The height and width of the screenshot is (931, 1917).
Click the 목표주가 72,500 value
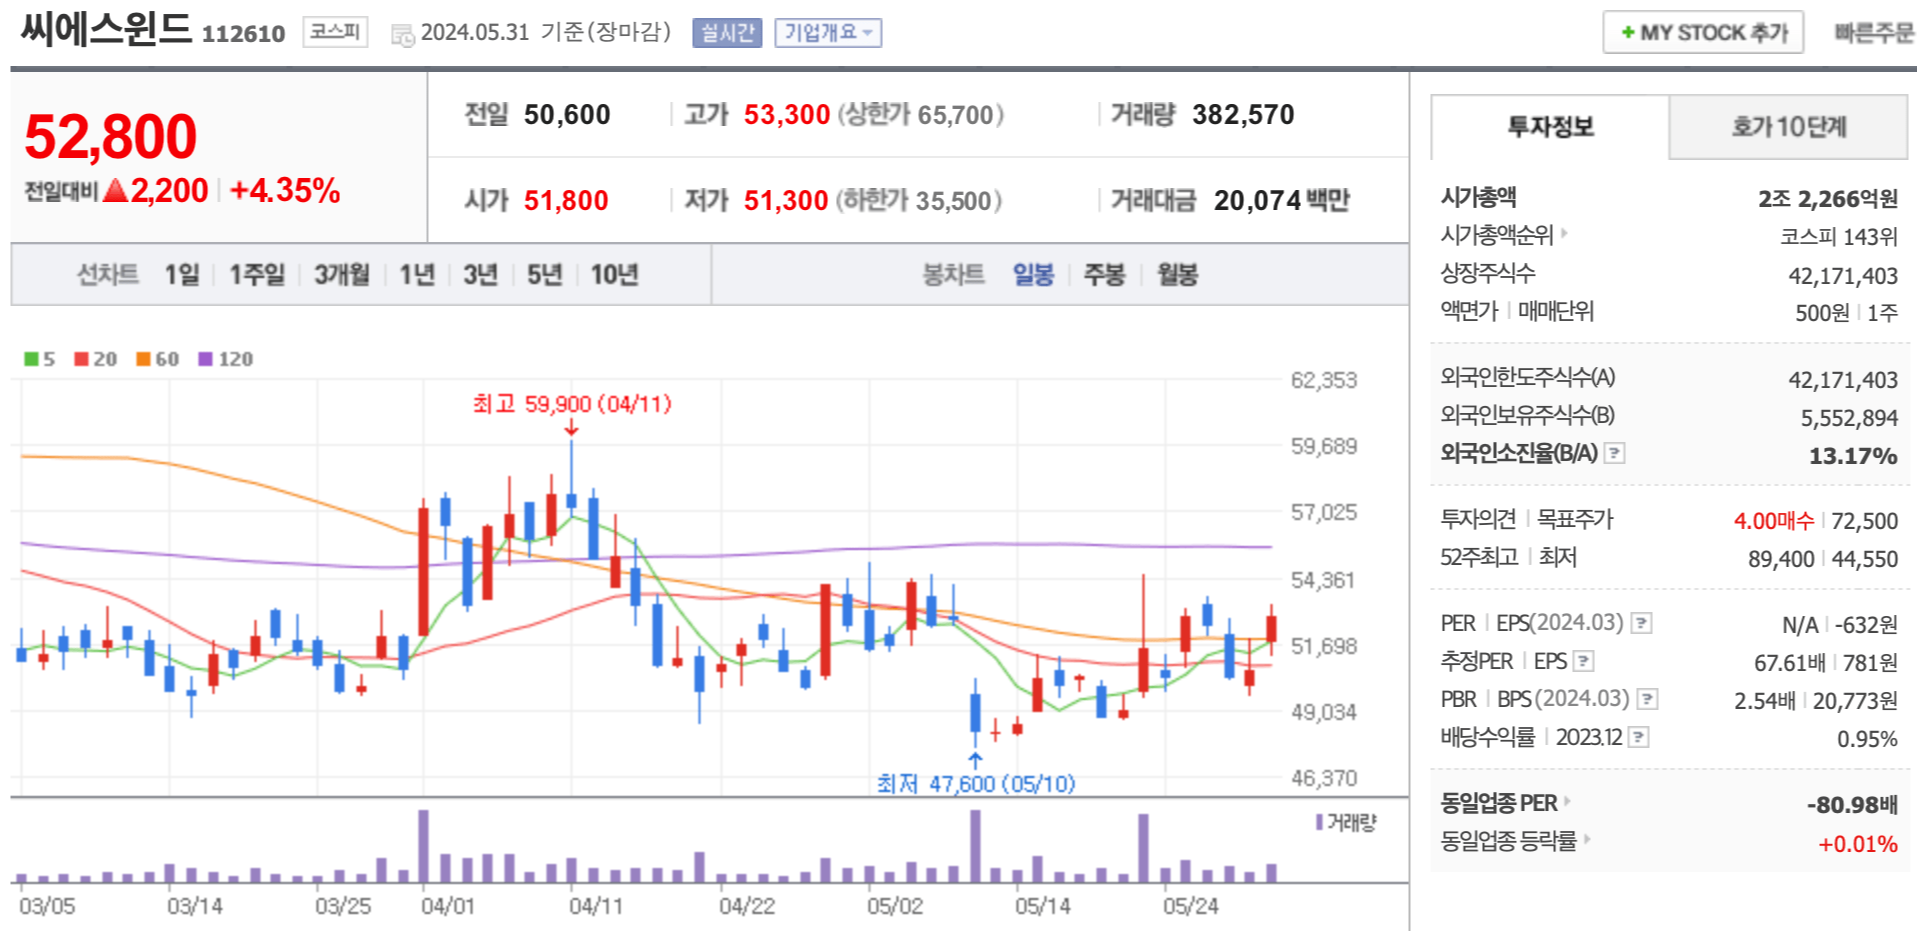(x=1864, y=521)
